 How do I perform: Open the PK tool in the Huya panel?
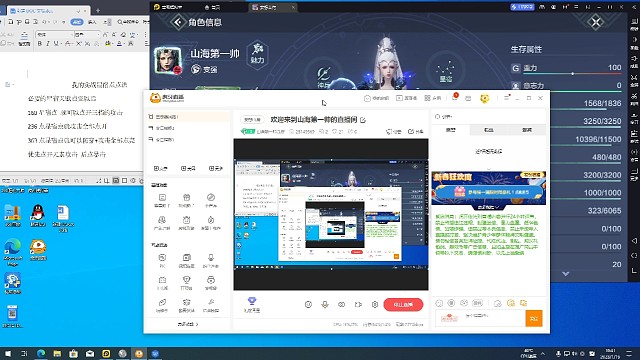[162, 260]
